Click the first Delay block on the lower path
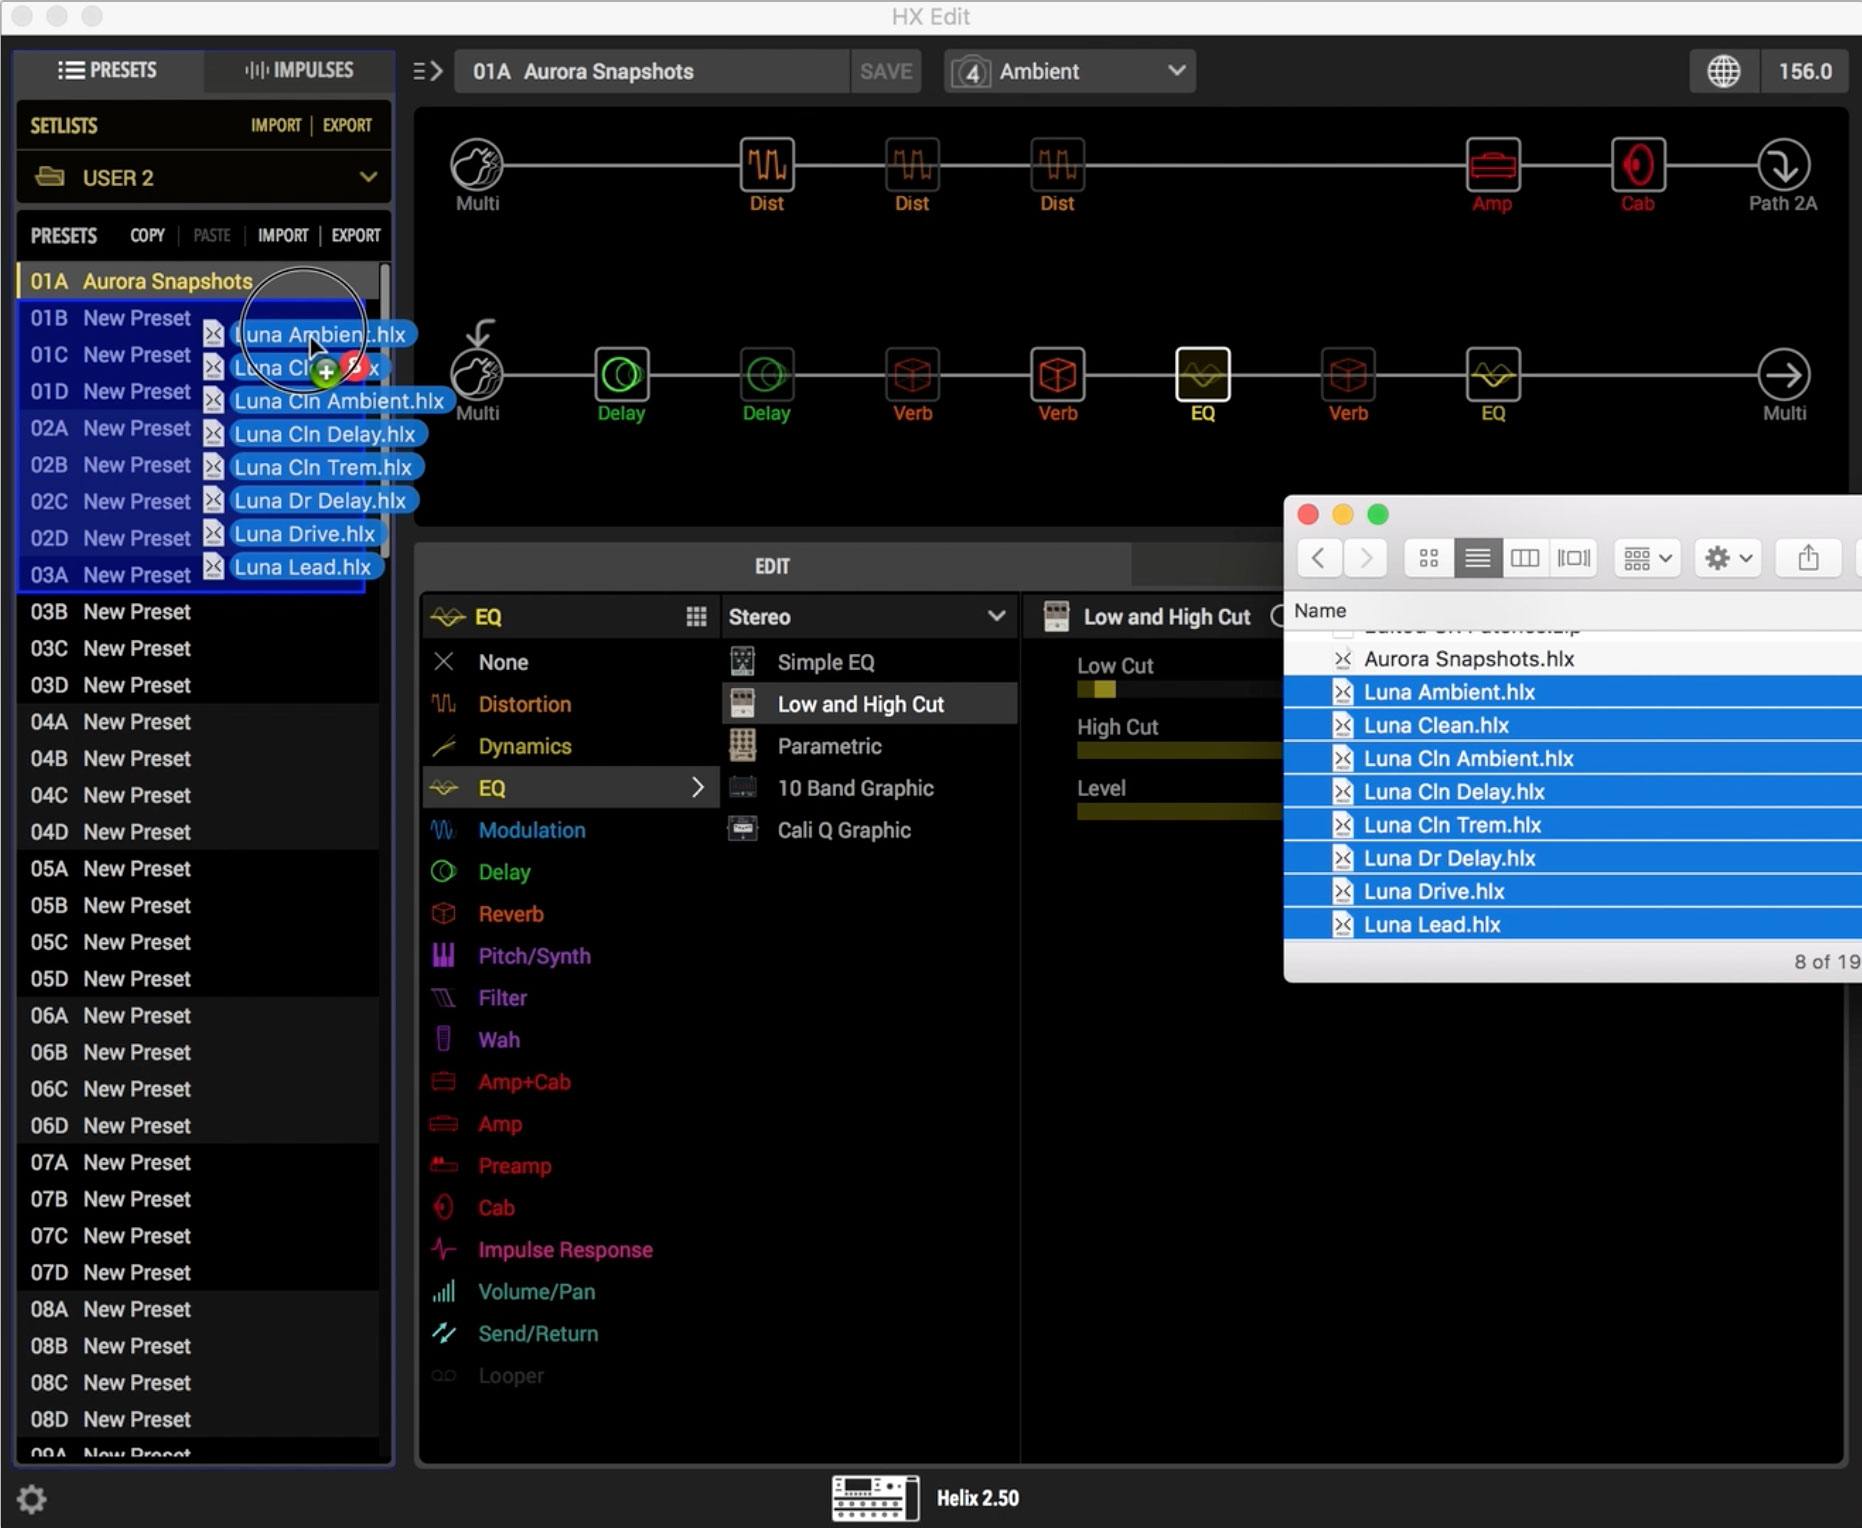Screen dimensions: 1862x1528 pyautogui.click(x=621, y=376)
